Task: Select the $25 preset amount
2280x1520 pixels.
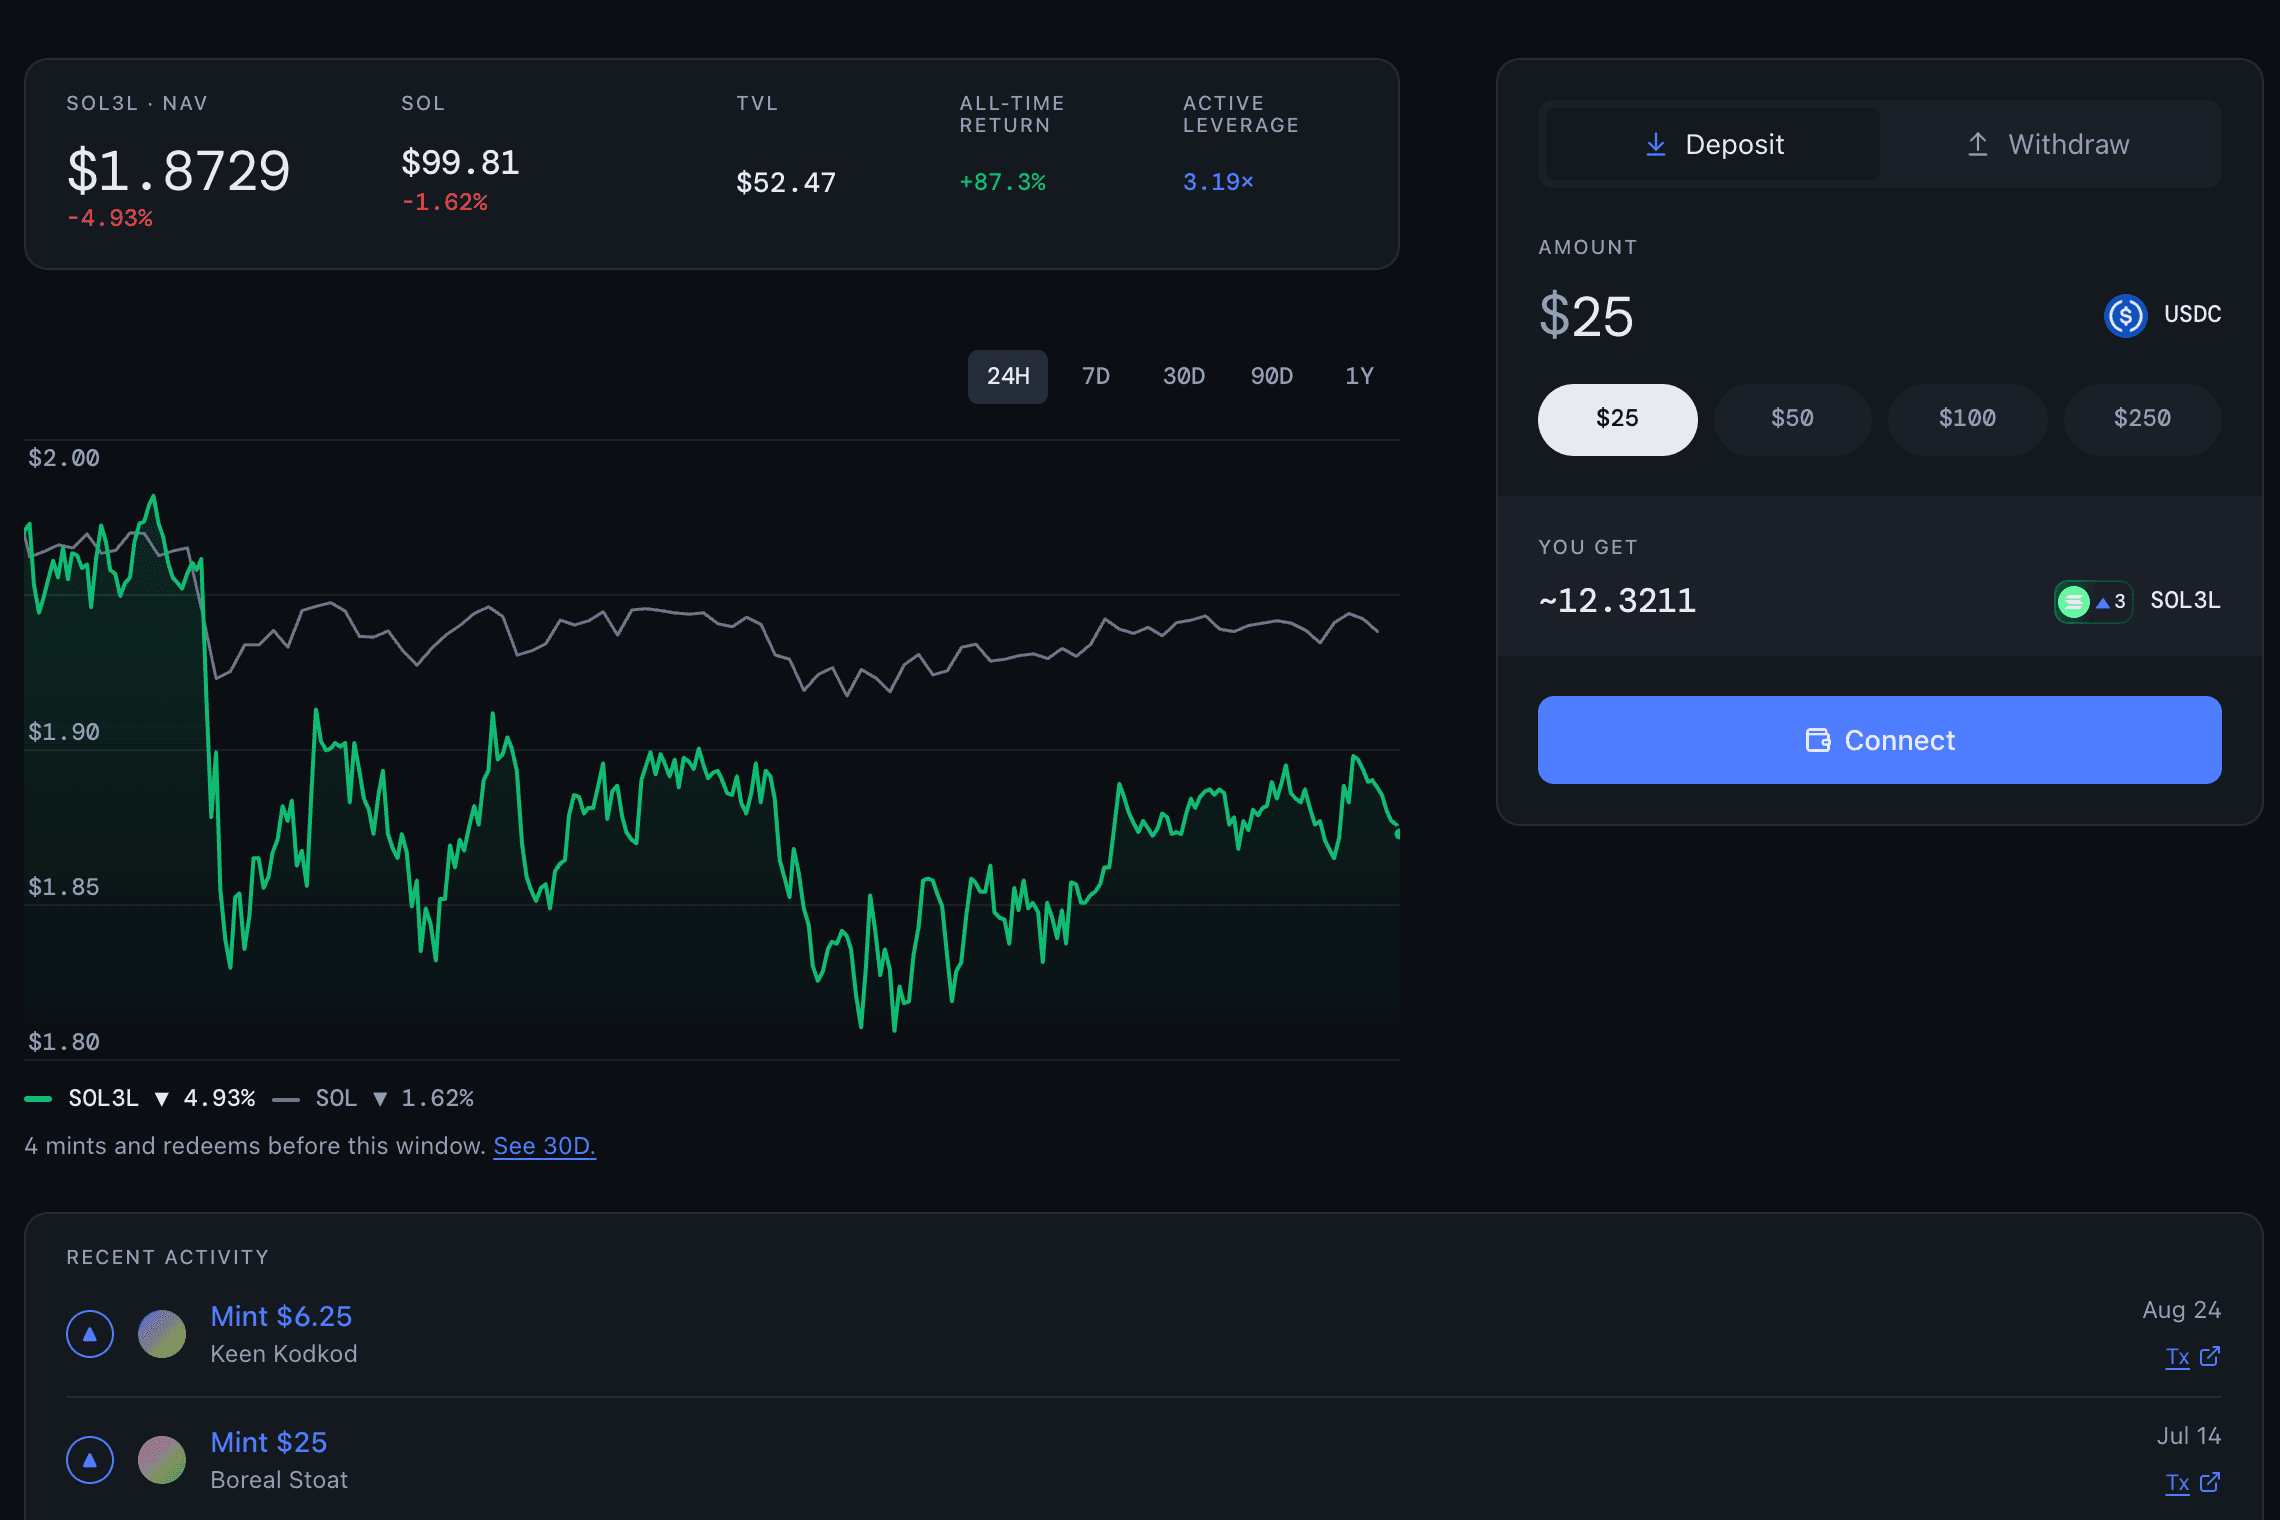Action: (x=1617, y=419)
